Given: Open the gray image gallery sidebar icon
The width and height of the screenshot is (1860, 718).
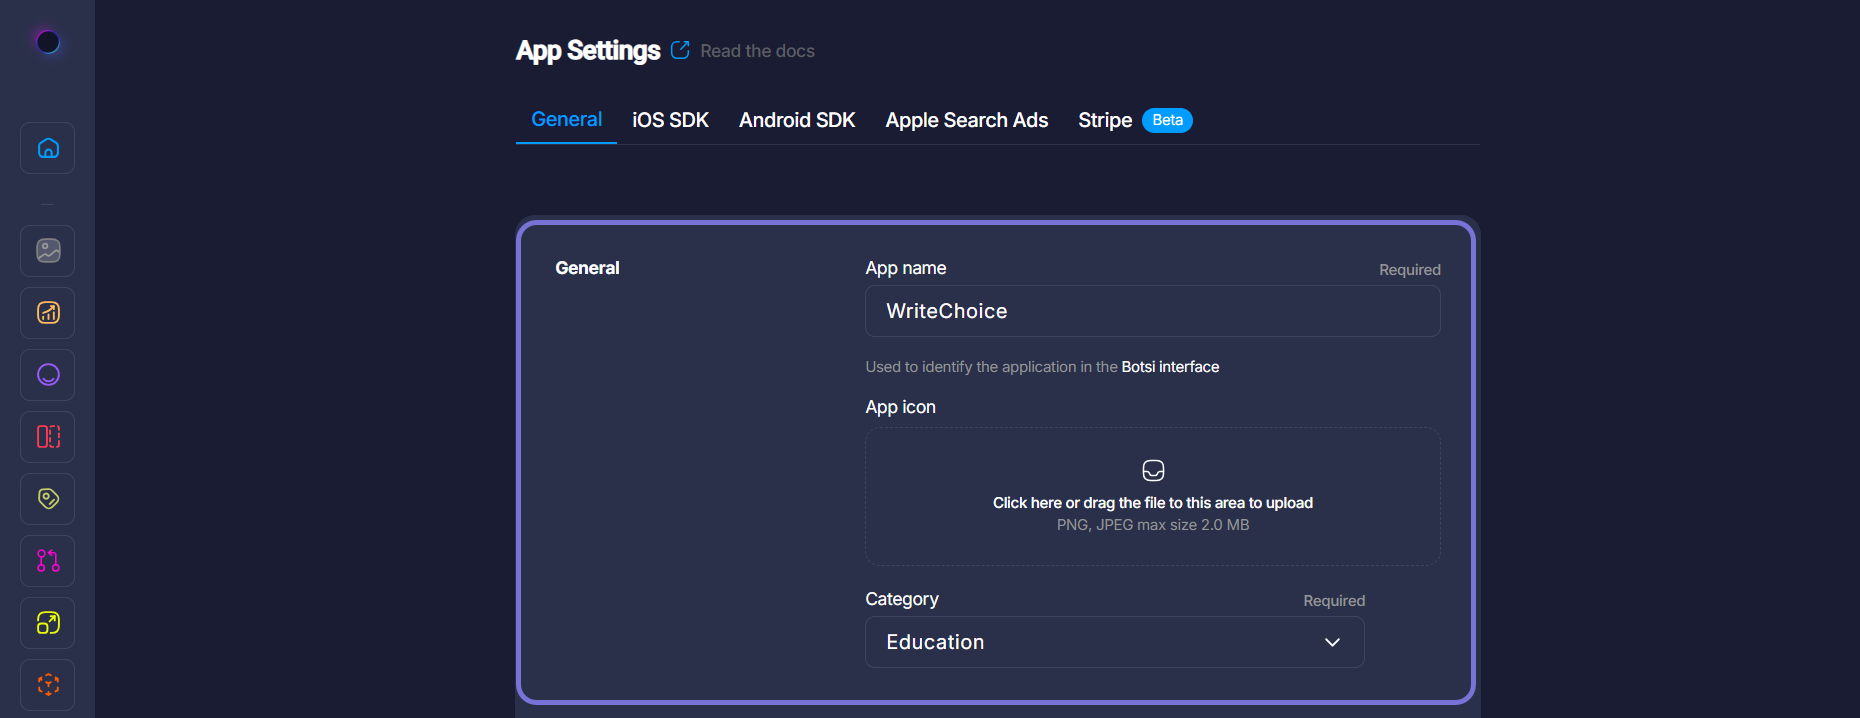Looking at the screenshot, I should point(48,251).
